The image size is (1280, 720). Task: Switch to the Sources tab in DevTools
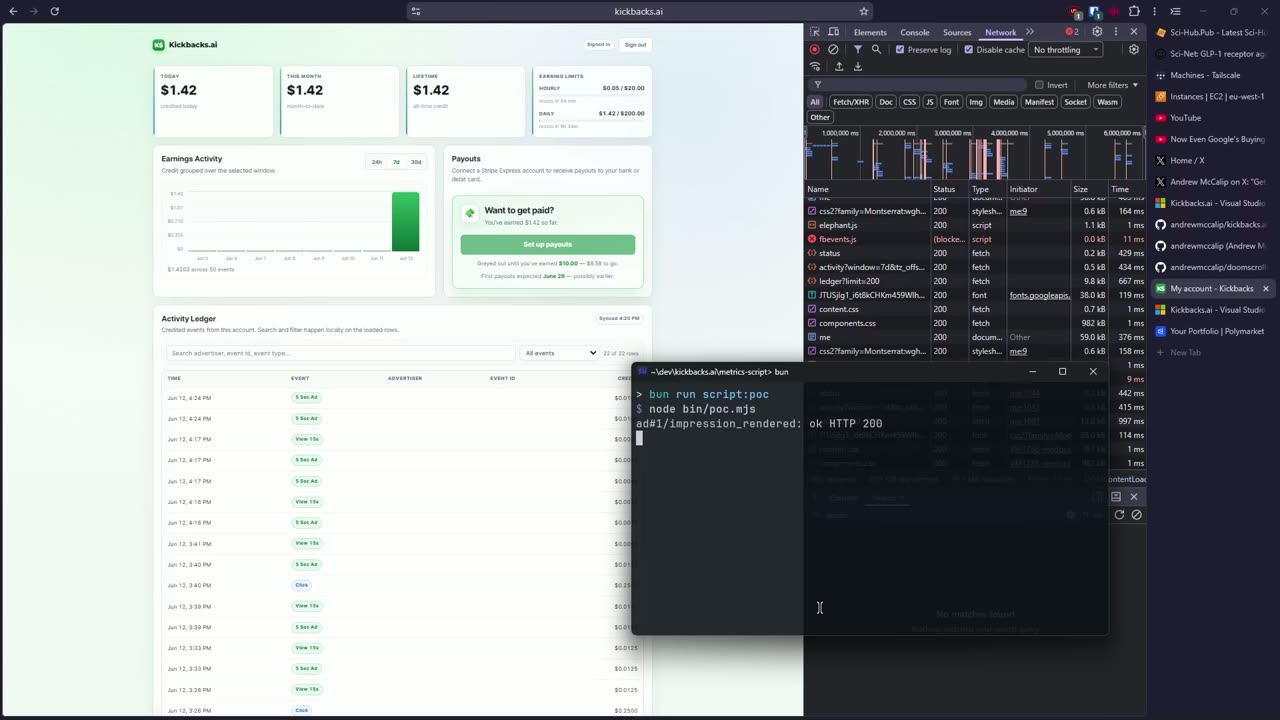[957, 32]
